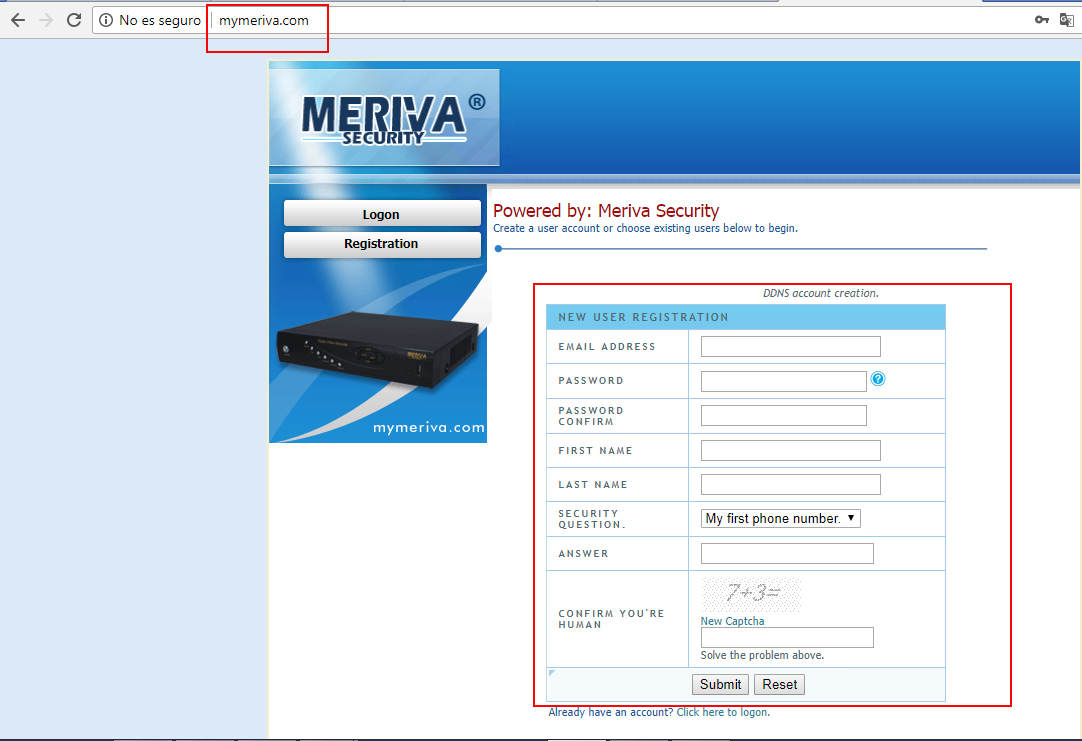Open the Logon menu button
Screen dimensions: 1082x741
pos(382,214)
